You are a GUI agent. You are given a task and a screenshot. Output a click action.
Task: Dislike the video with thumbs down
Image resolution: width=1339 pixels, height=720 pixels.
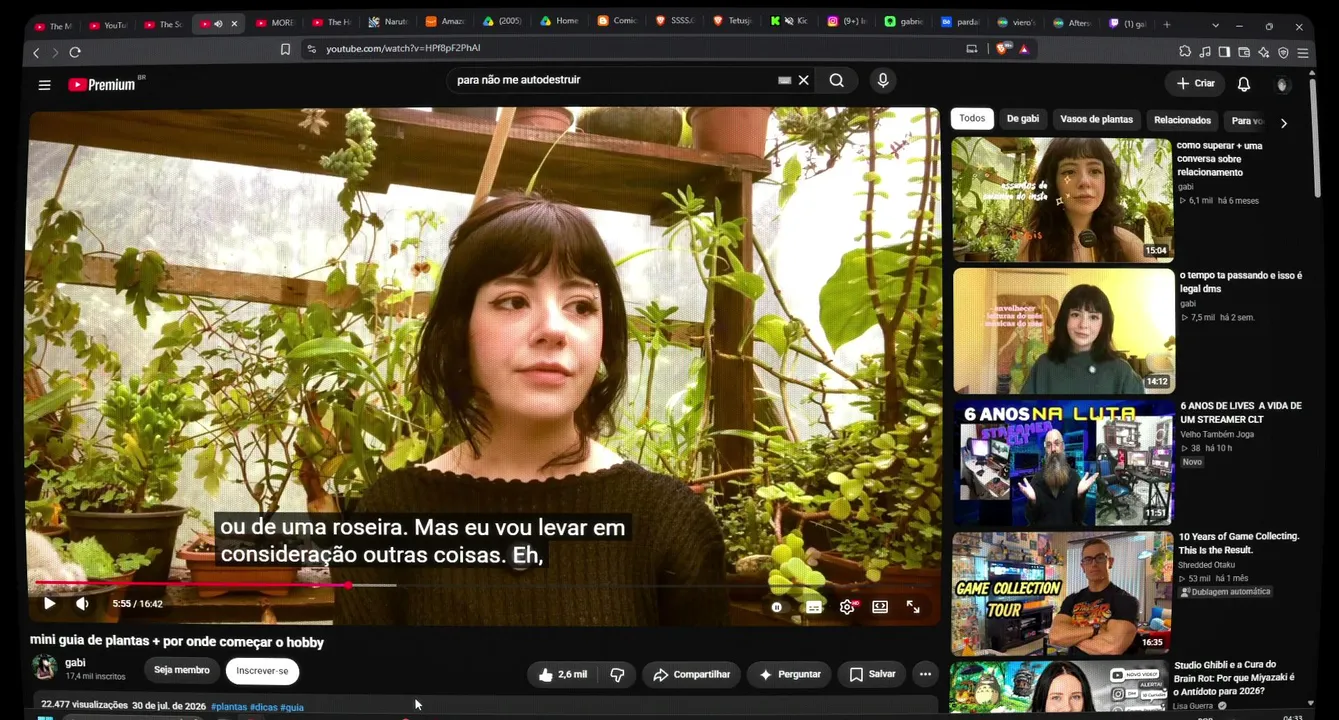617,675
